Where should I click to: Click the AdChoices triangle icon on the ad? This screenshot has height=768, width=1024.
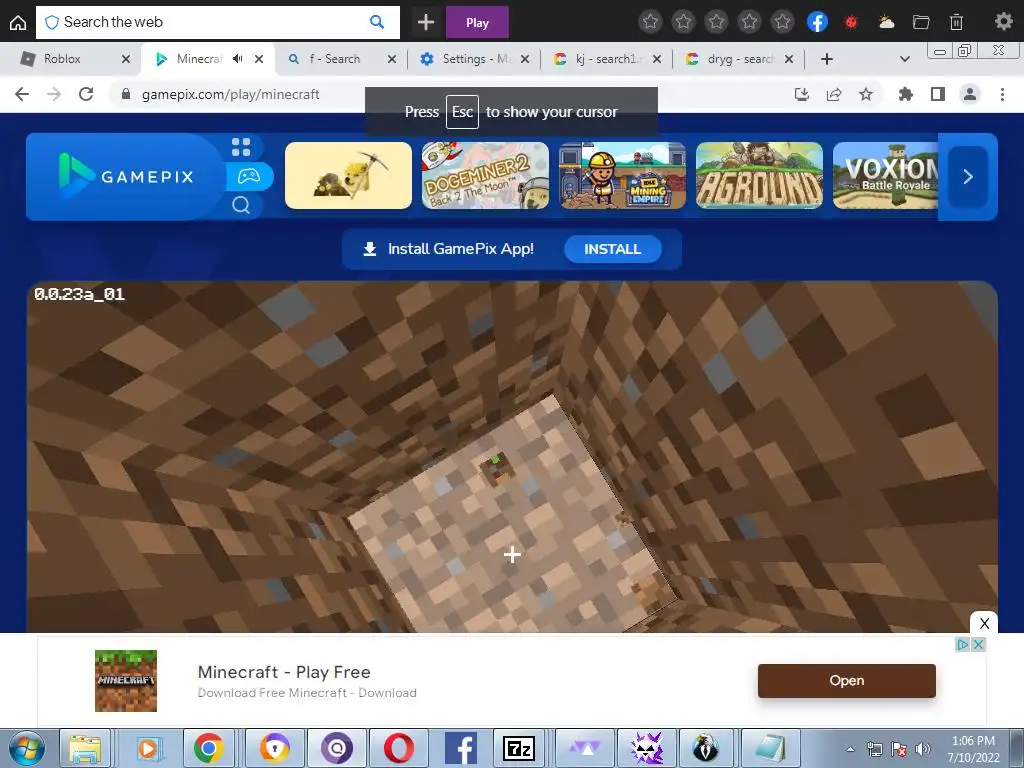962,645
